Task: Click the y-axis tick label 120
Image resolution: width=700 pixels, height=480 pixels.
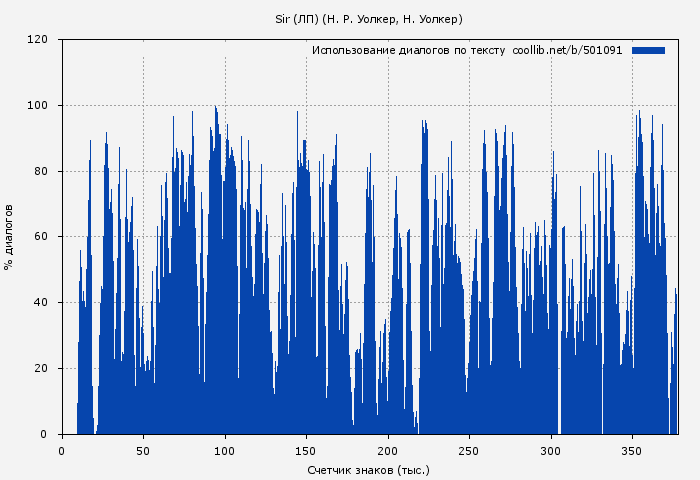Action: (38, 40)
